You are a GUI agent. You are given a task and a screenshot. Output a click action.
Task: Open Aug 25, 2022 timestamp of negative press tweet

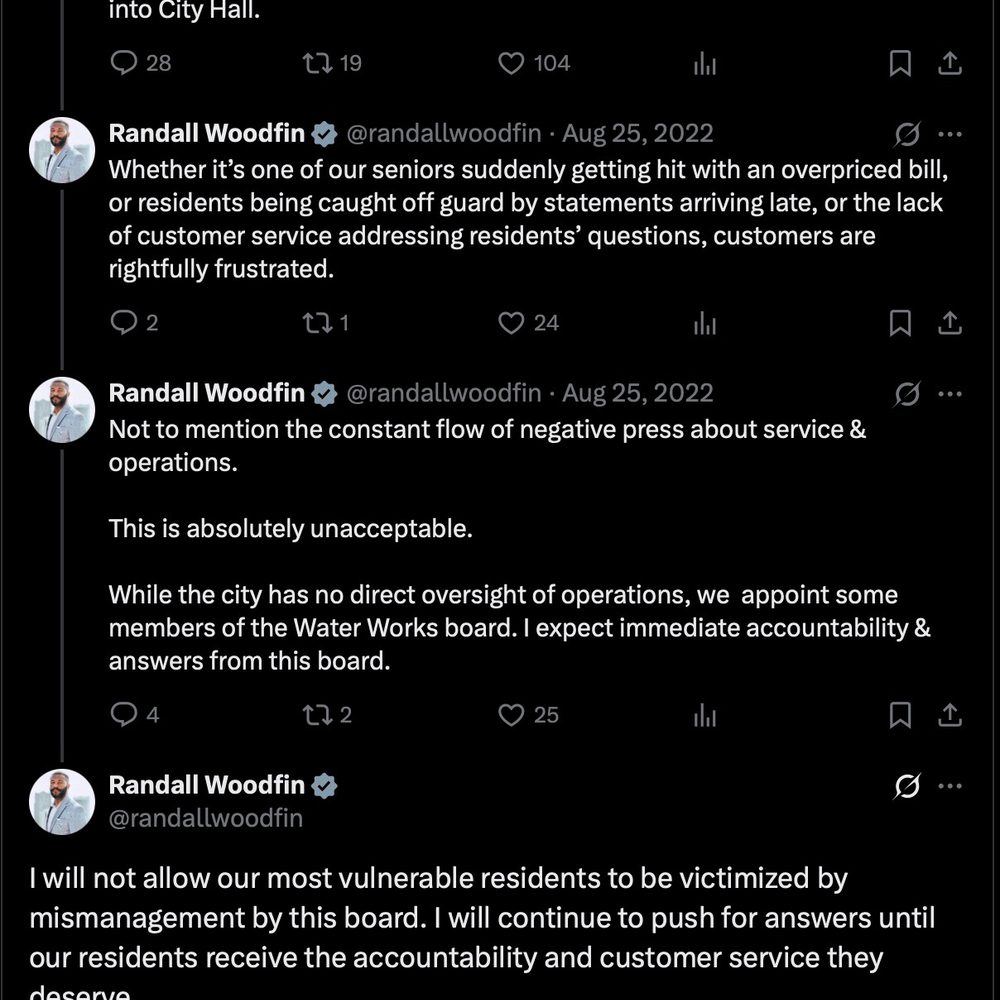click(x=637, y=393)
